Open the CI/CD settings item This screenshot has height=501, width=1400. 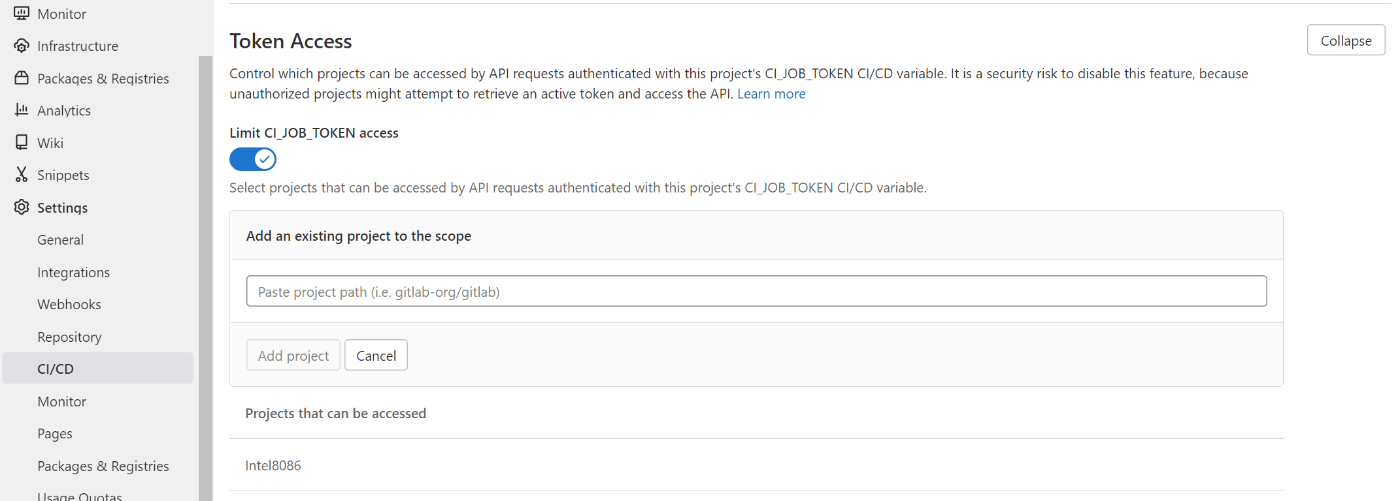(x=55, y=369)
